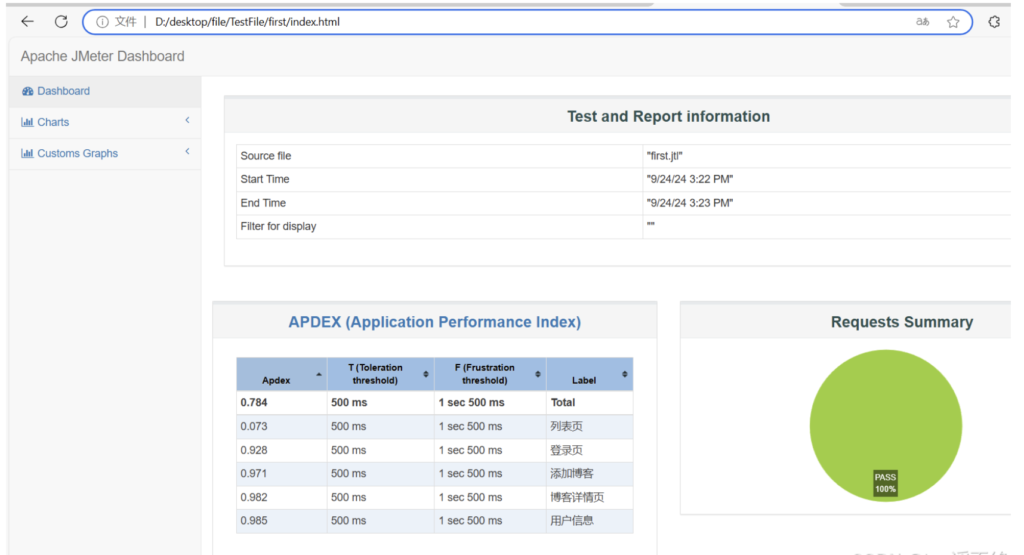This screenshot has height=555, width=1024.
Task: Click the green PASS pie chart
Action: 886,426
